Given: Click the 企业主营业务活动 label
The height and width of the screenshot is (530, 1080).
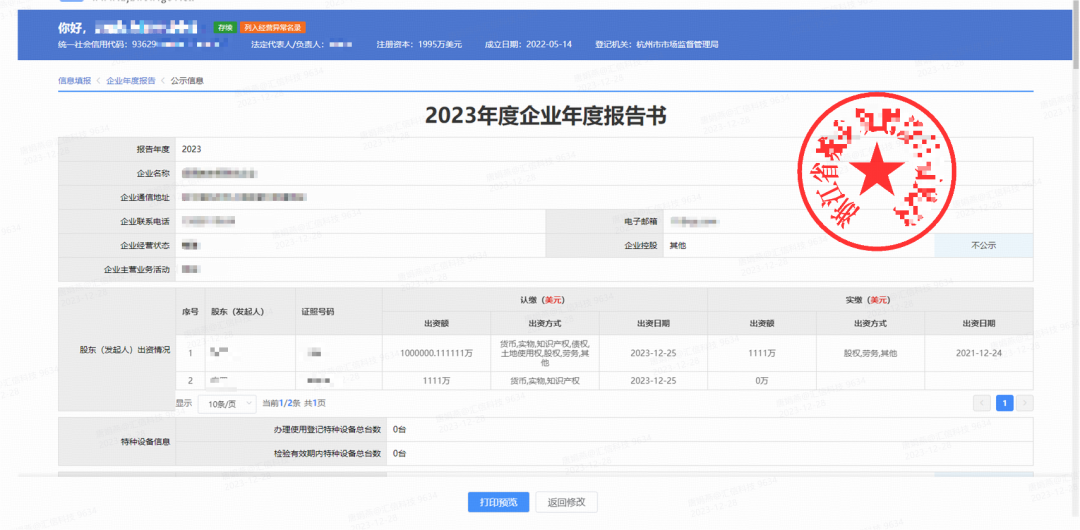Looking at the screenshot, I should (x=136, y=269).
